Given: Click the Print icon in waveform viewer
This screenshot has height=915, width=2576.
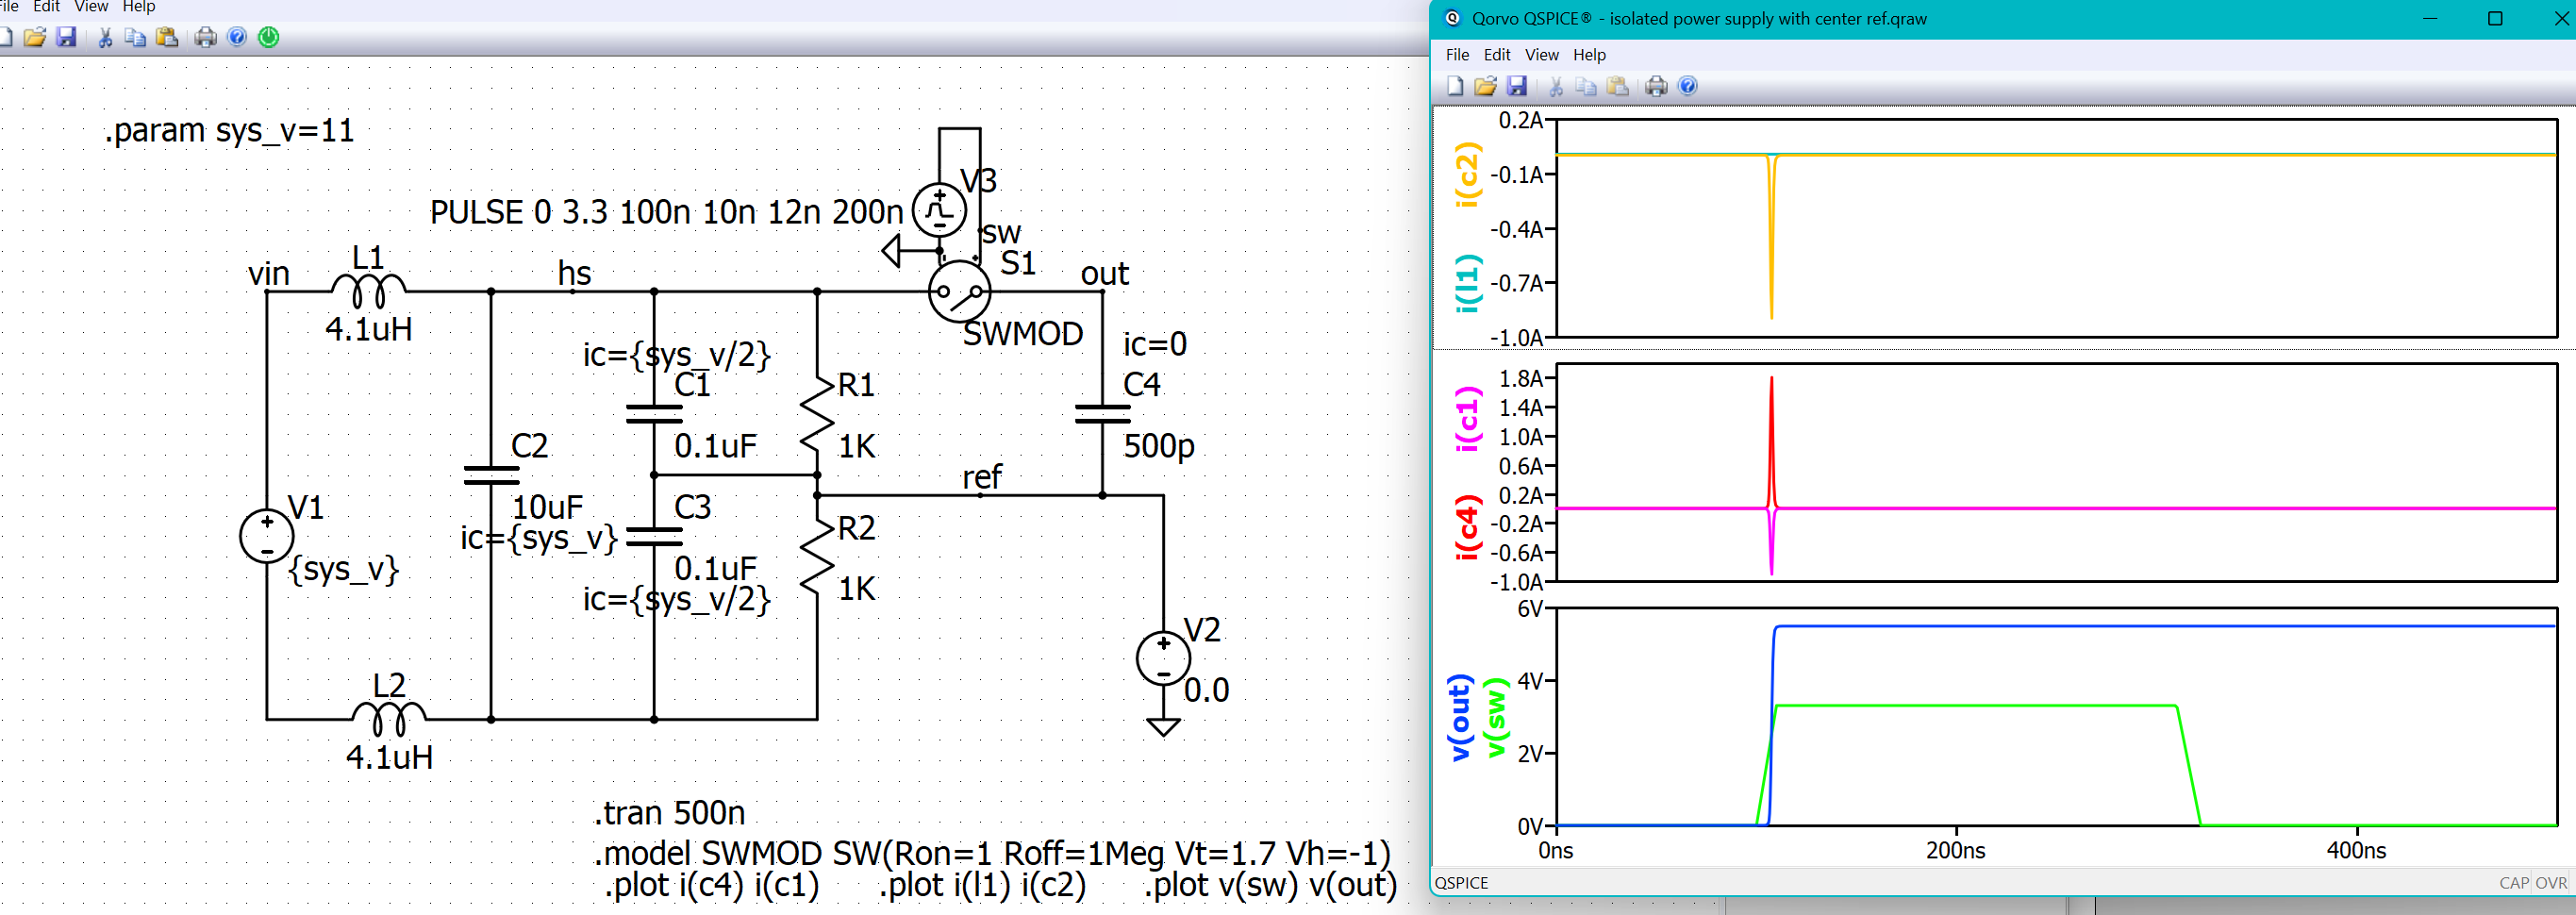Looking at the screenshot, I should tap(1656, 86).
